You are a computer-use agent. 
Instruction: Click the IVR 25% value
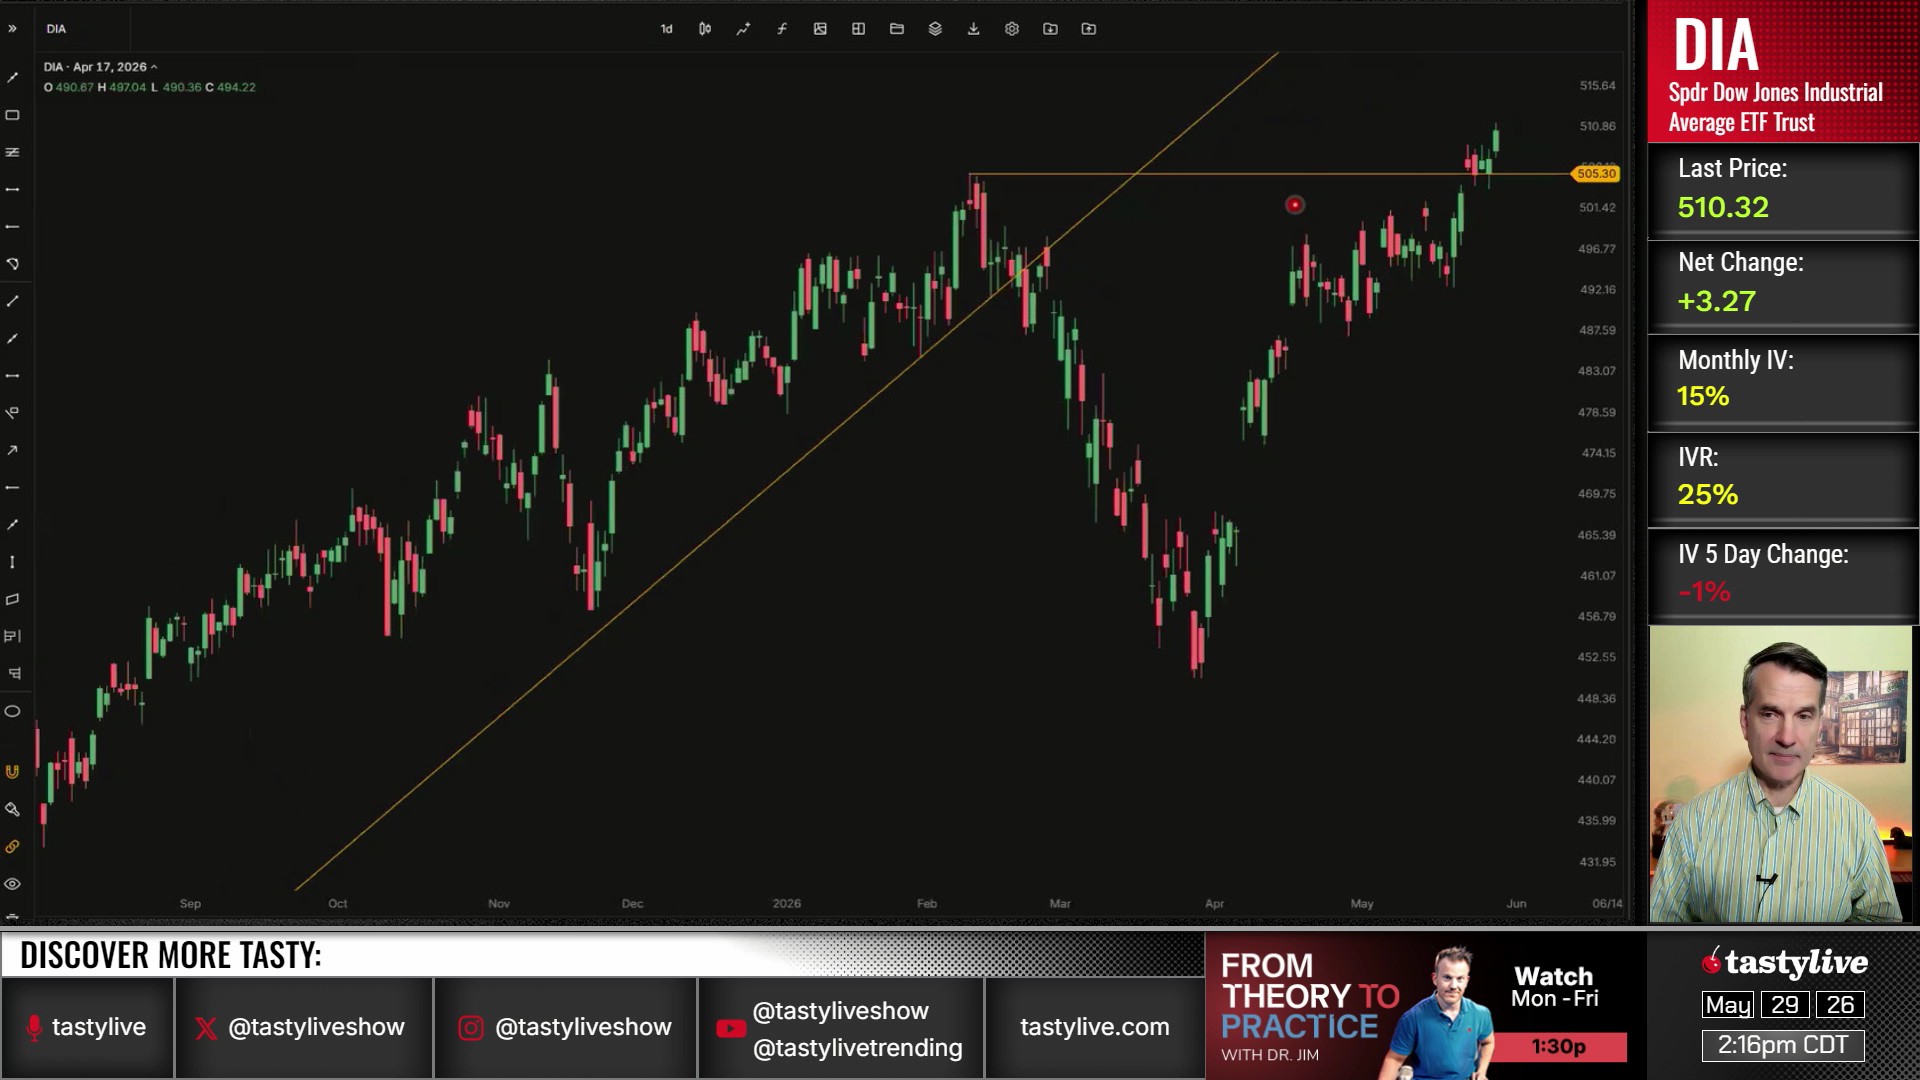[x=1708, y=494]
